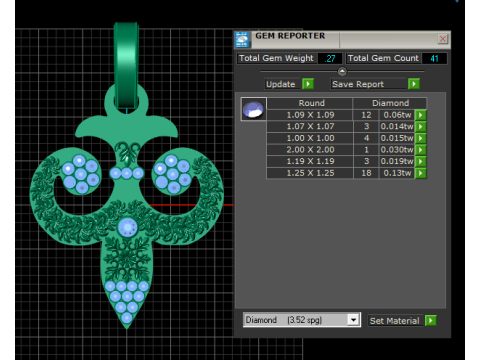
Task: Select the 1.07 X 1.07 size cell
Action: click(310, 127)
